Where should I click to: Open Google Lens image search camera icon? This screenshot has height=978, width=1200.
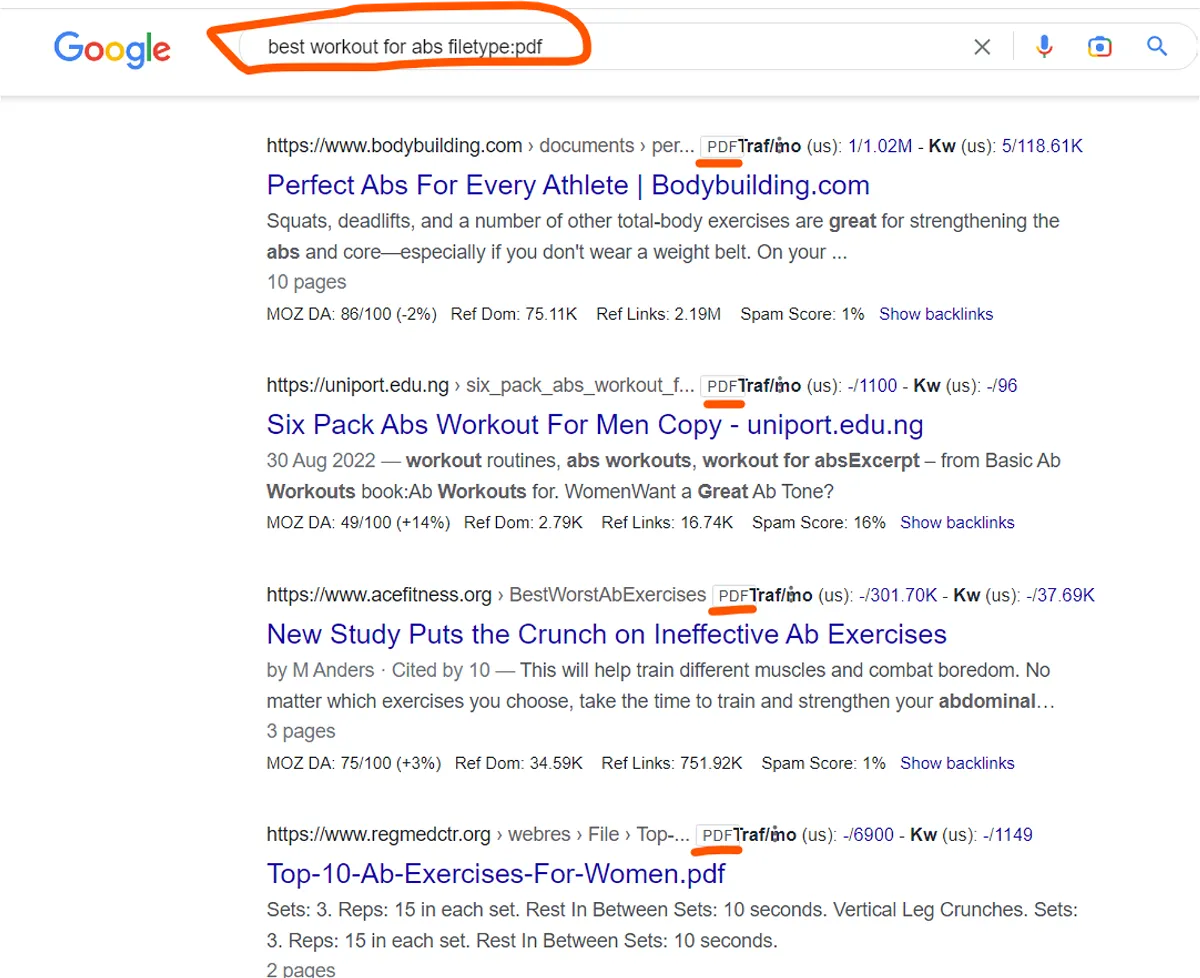1099,47
